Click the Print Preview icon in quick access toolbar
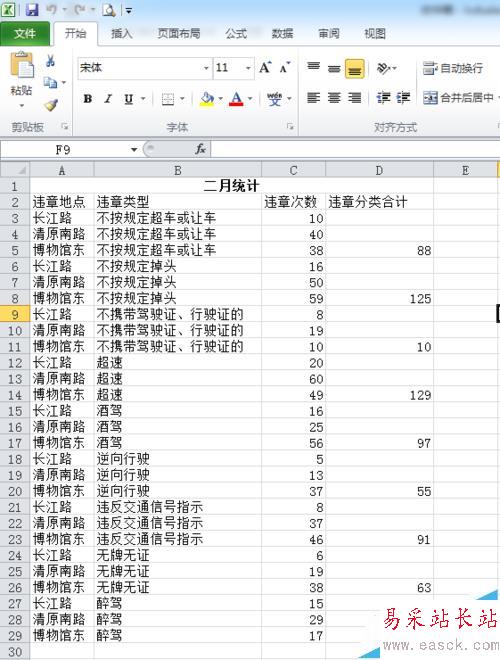 (109, 10)
